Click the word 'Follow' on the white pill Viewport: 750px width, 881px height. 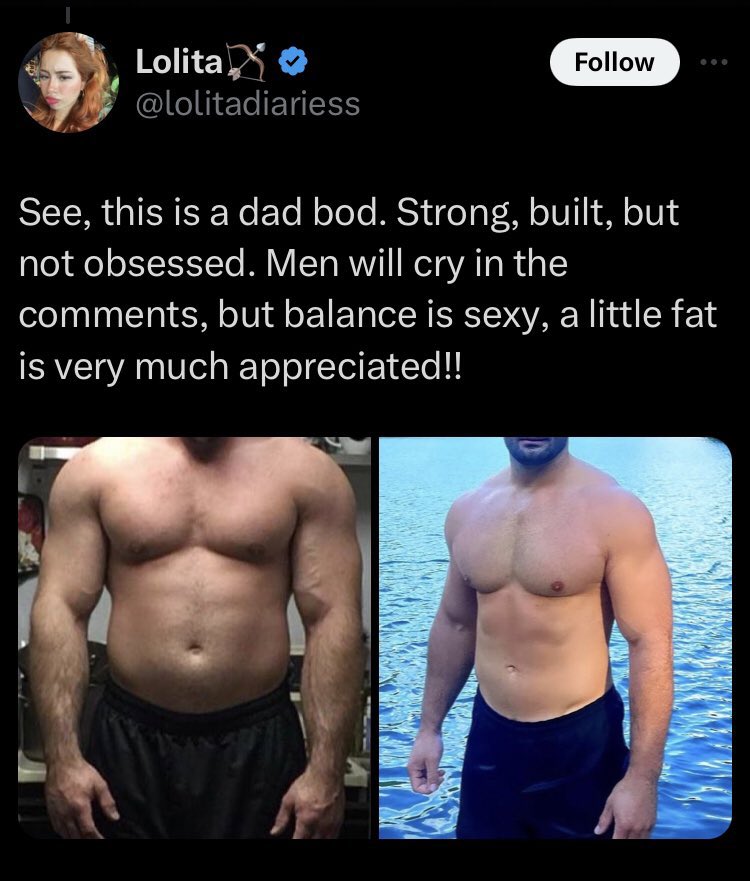coord(615,62)
